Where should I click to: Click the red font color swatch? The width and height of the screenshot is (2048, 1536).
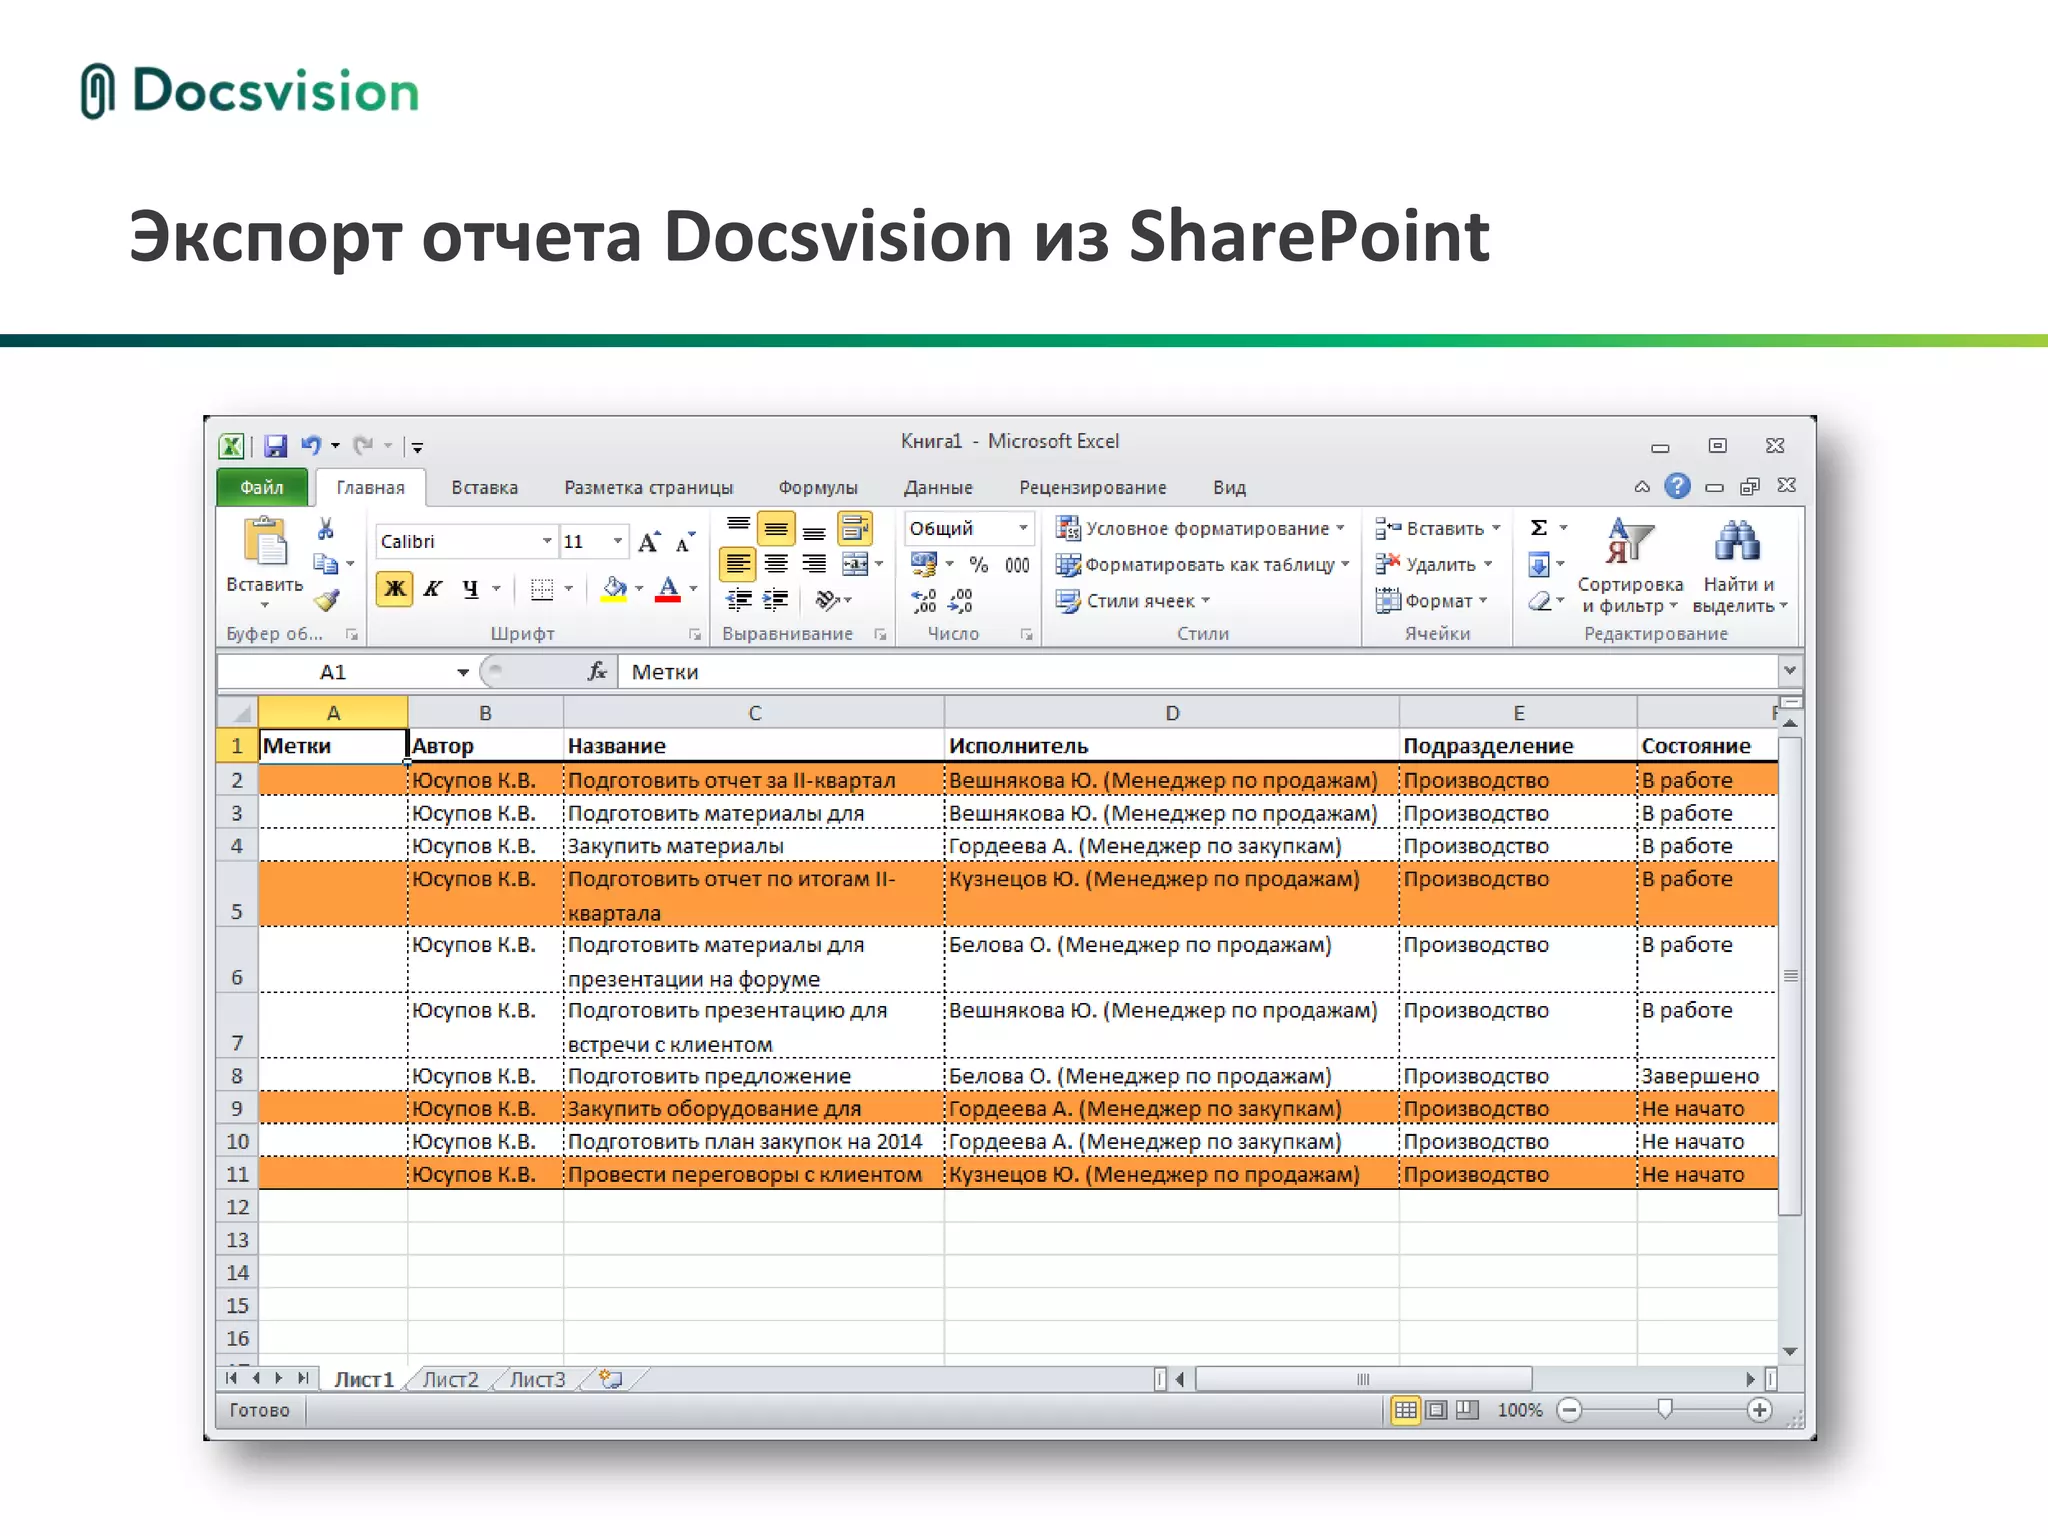[668, 589]
